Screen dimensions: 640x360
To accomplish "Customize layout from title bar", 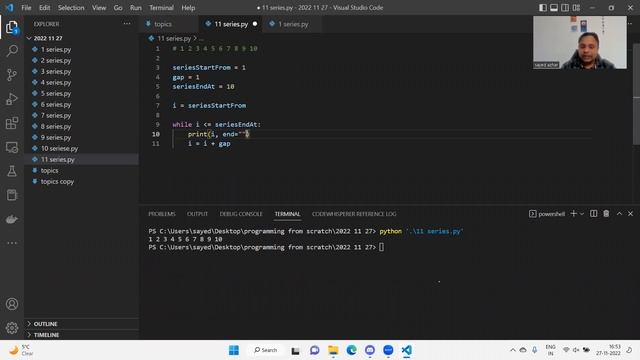I will click(x=576, y=8).
